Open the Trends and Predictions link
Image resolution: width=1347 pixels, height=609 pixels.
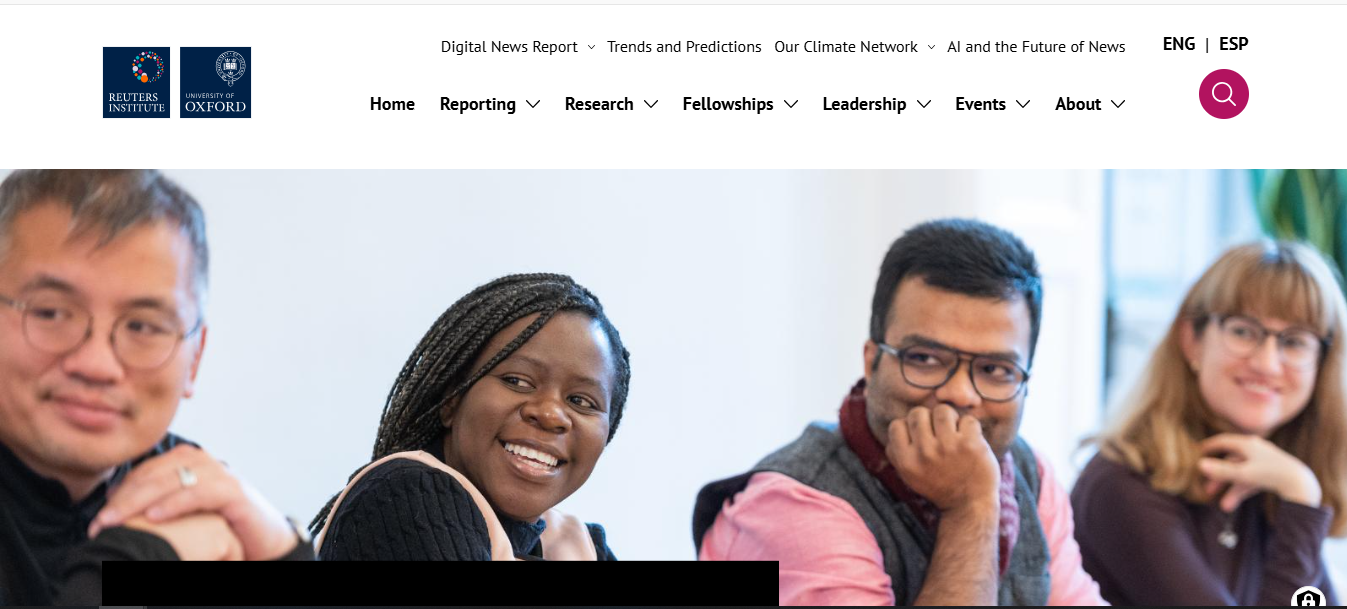684,47
